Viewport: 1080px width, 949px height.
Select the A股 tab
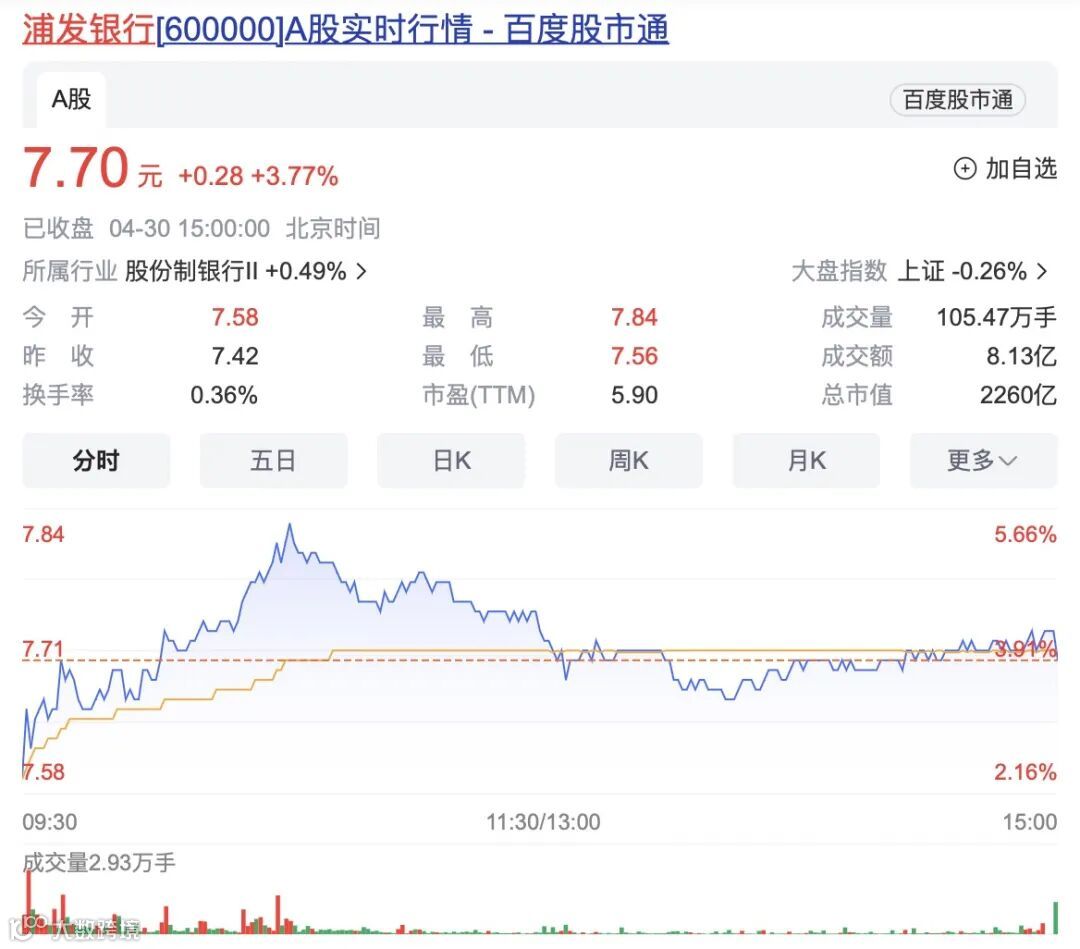pyautogui.click(x=71, y=100)
